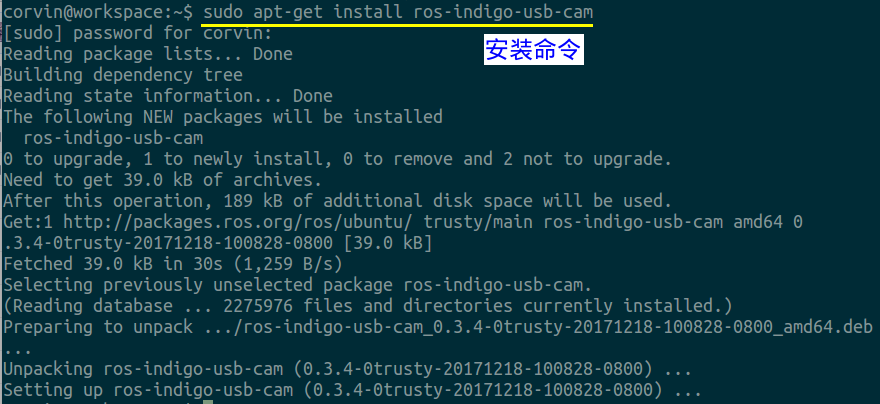Click the yellow-underlined sudo apt-get install command
Image resolution: width=880 pixels, height=404 pixels.
tap(397, 12)
